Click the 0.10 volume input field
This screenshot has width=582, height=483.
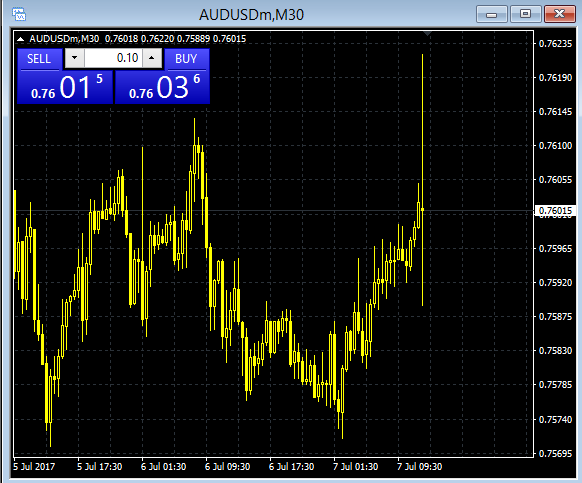pos(113,58)
